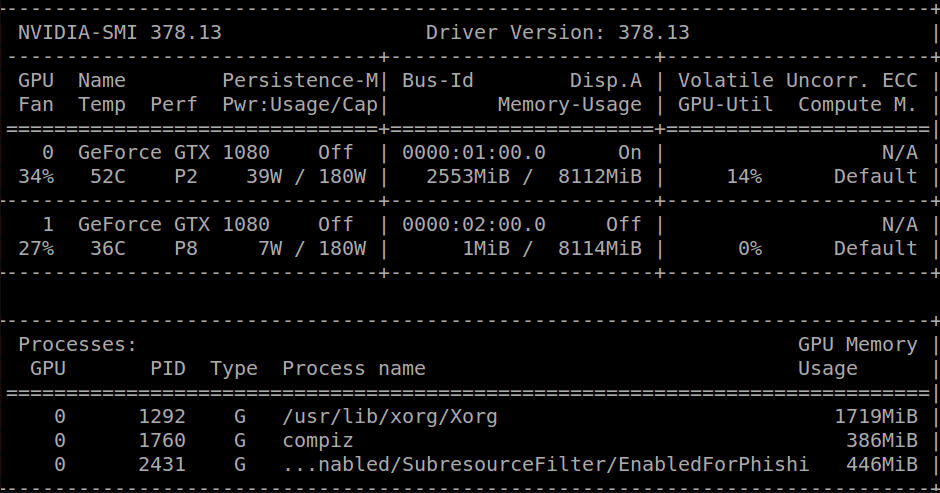Viewport: 940px width, 493px height.
Task: Click the 36C temperature value
Action: [x=108, y=248]
